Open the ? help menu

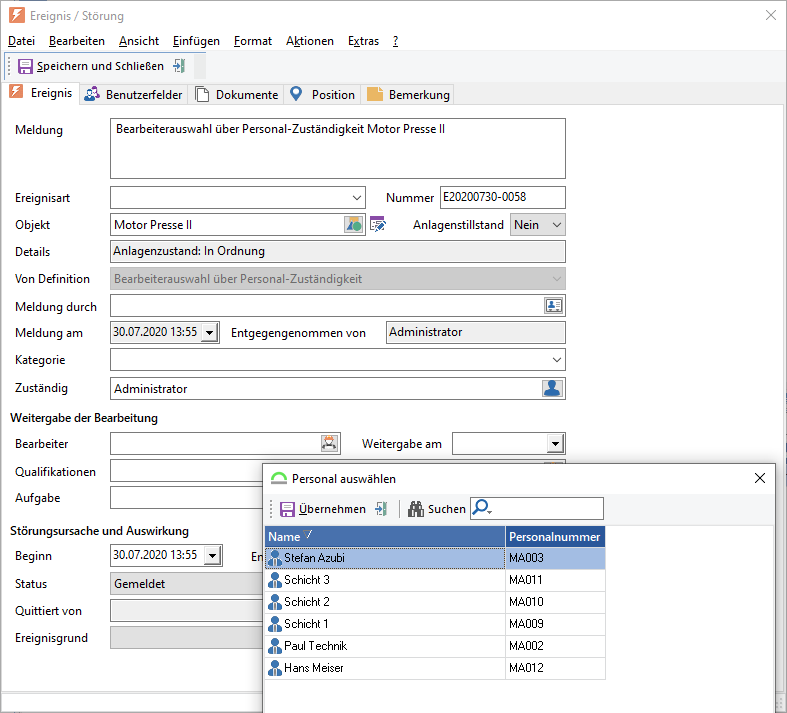[x=396, y=41]
